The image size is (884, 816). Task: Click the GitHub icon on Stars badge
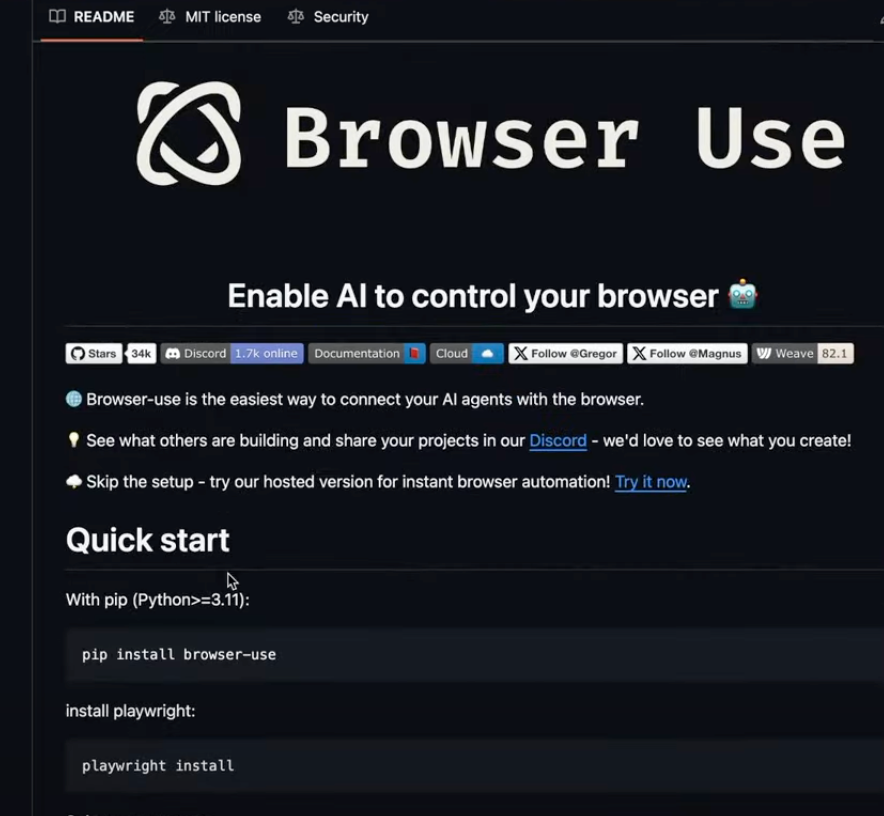click(x=78, y=354)
